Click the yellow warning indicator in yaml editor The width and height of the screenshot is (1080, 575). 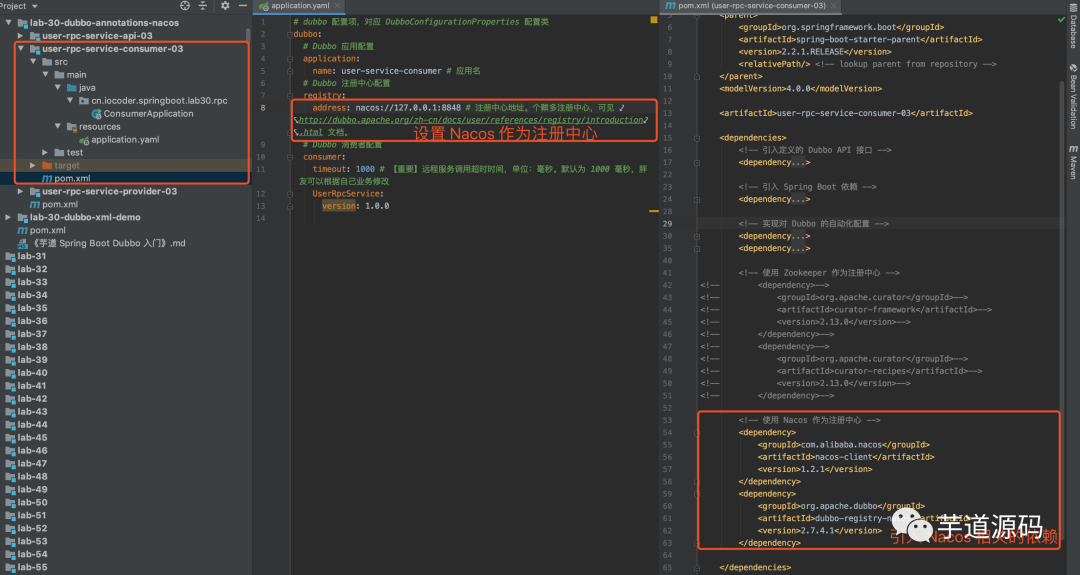654,19
